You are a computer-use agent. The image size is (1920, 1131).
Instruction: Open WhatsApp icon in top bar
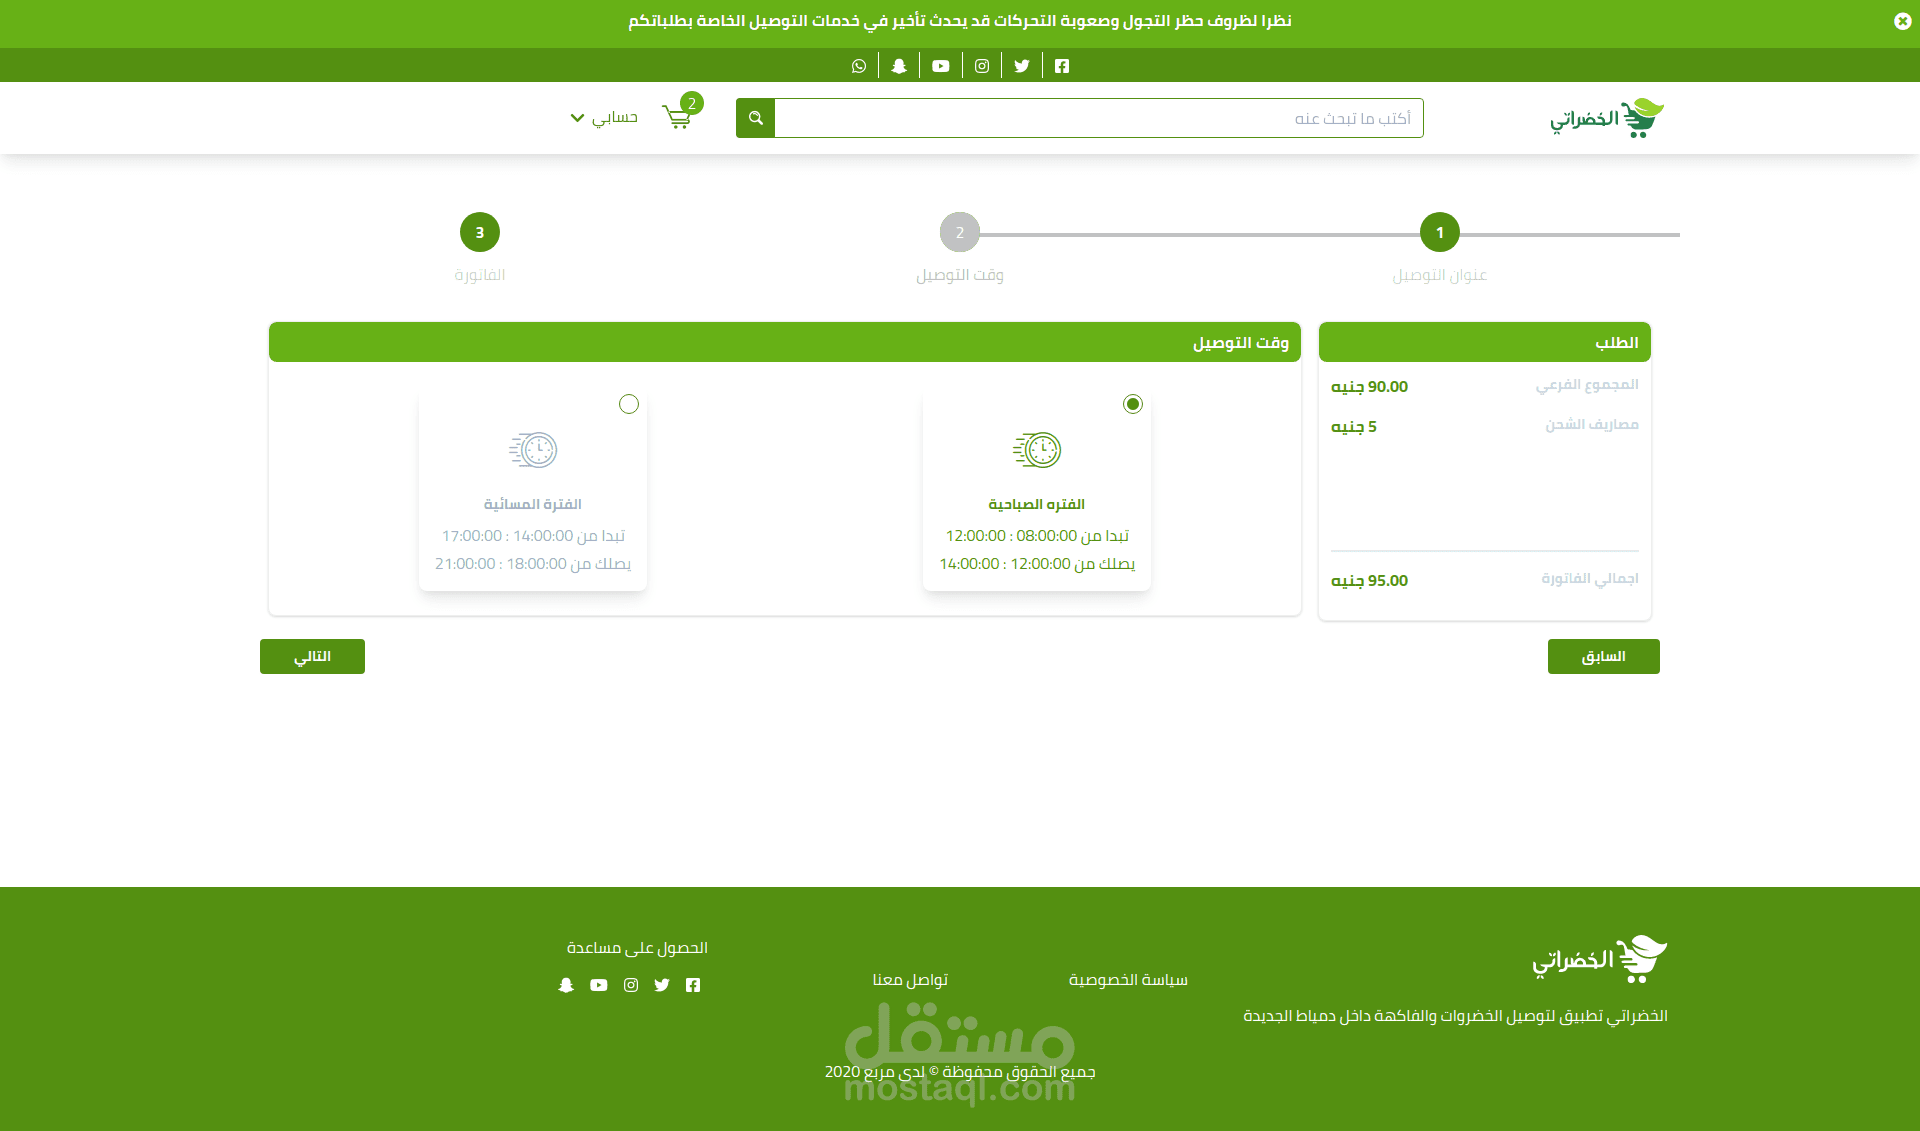(x=859, y=66)
